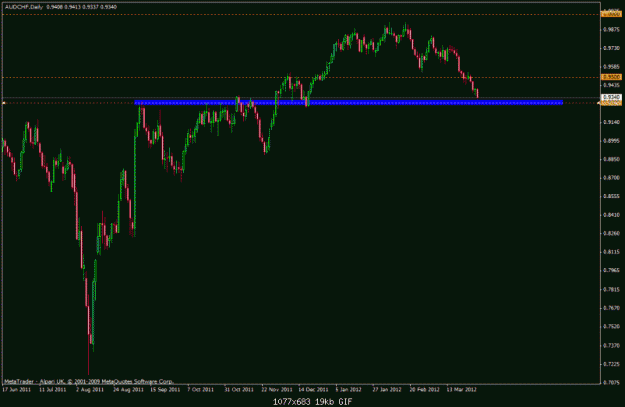Click the 5 Jan 2012 date label
The width and height of the screenshot is (625, 407).
pyautogui.click(x=348, y=389)
